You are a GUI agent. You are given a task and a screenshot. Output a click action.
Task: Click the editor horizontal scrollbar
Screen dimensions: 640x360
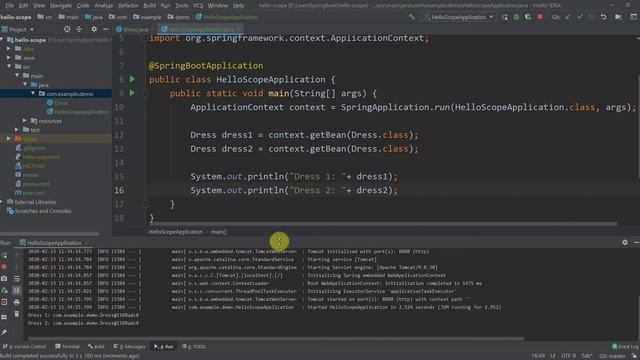click(x=384, y=224)
